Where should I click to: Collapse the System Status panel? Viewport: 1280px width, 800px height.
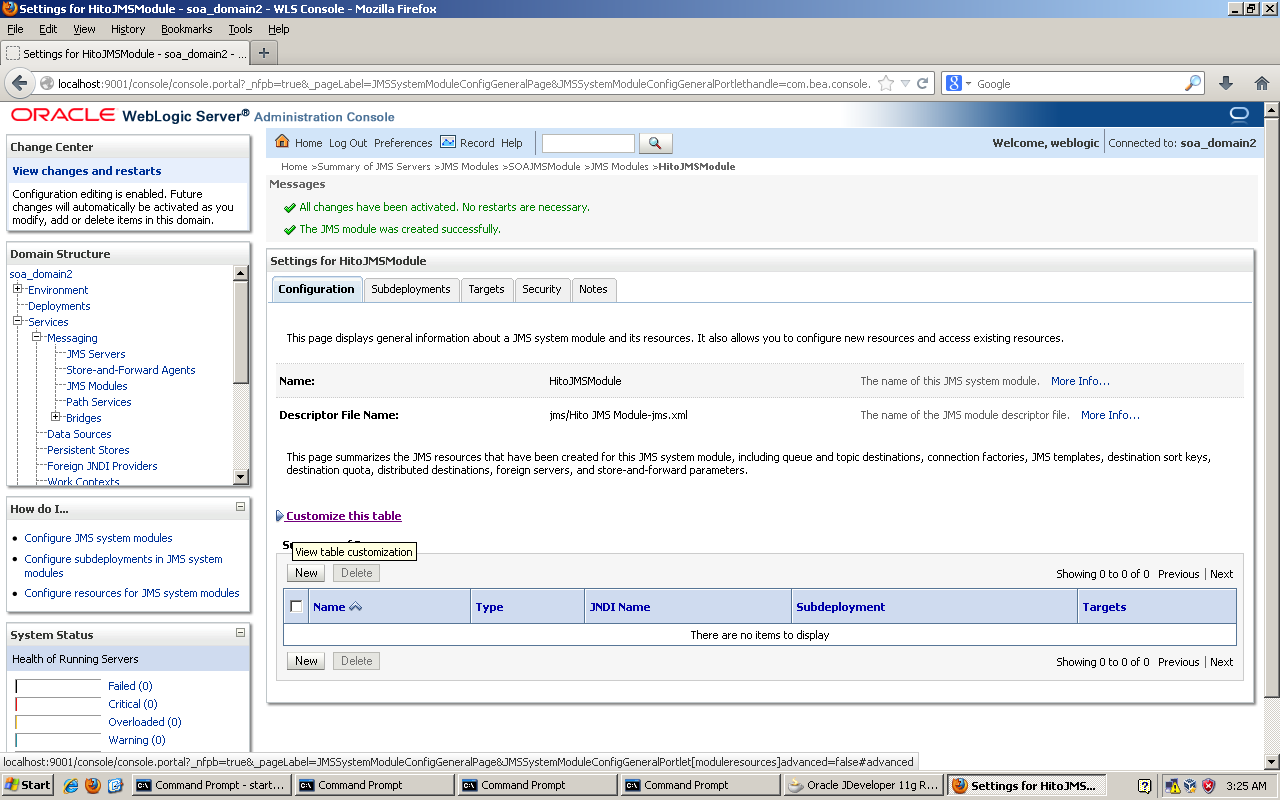240,634
